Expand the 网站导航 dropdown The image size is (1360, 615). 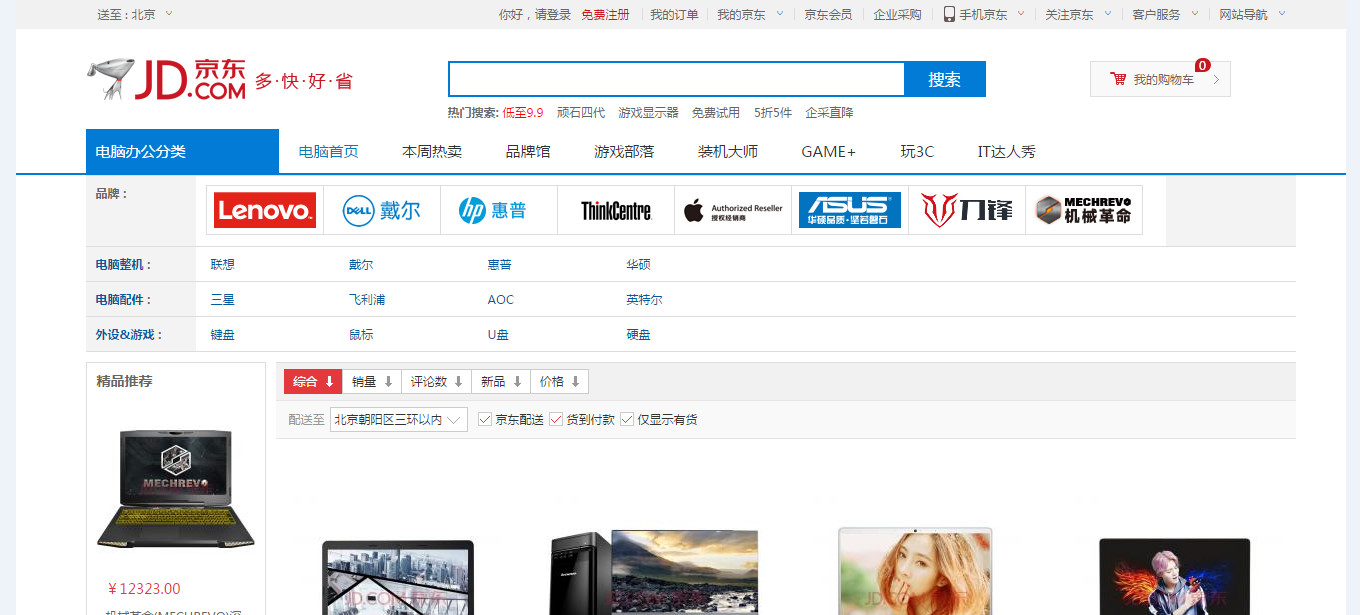1252,14
